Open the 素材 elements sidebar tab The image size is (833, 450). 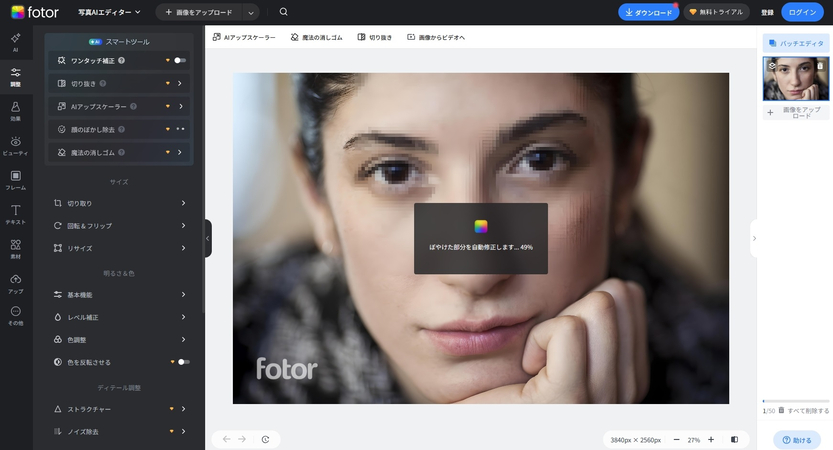(x=15, y=249)
